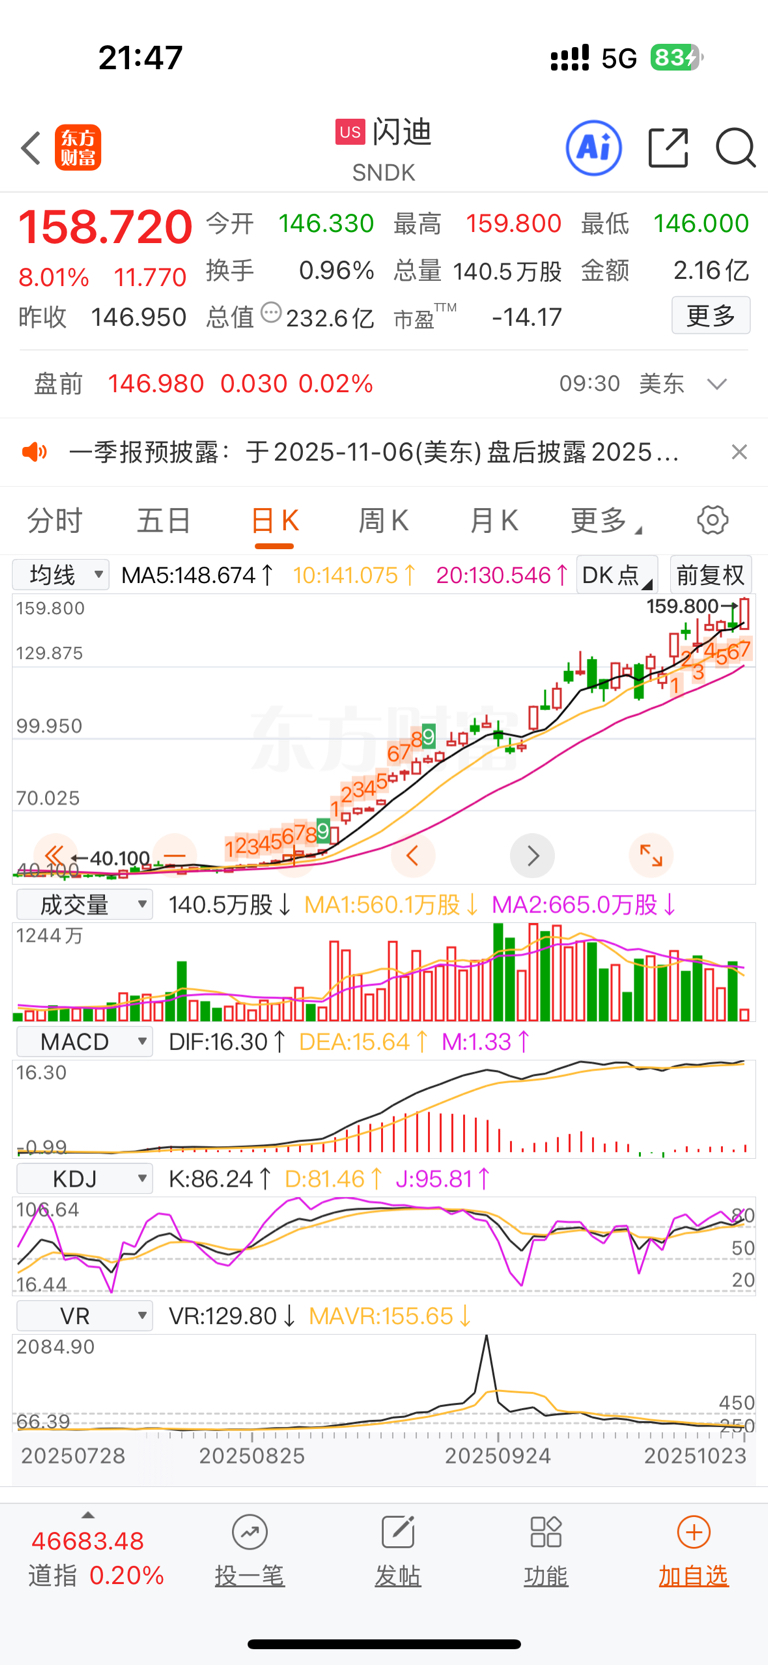Tap the 5G signal status indicator

619,58
